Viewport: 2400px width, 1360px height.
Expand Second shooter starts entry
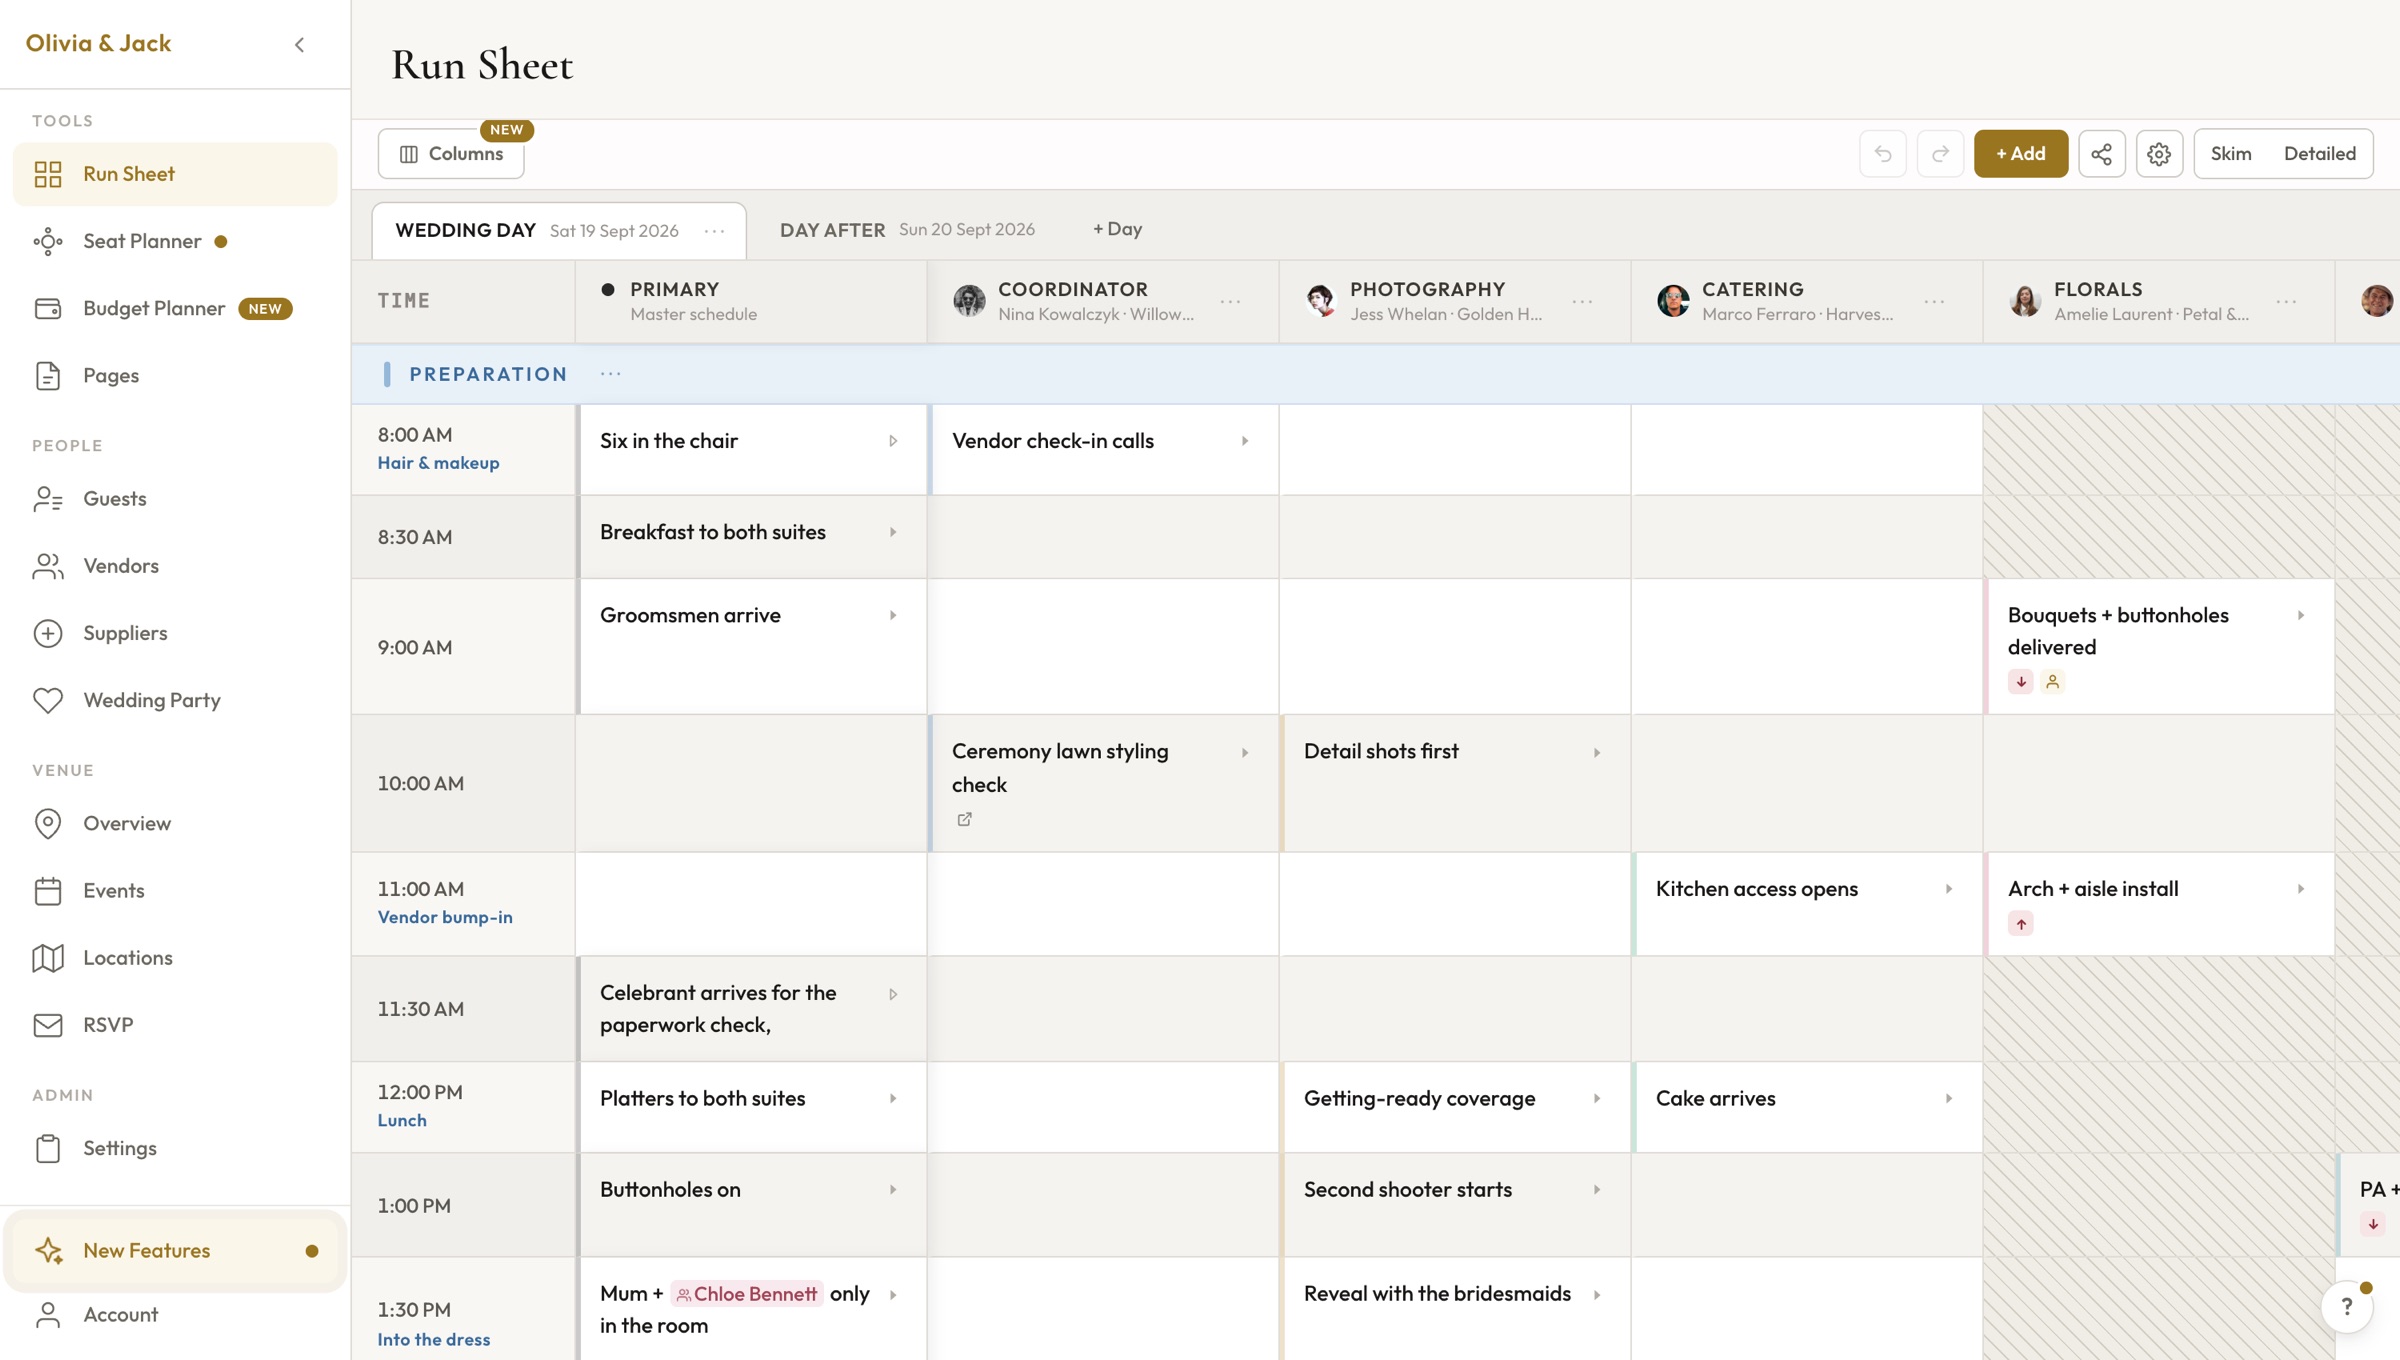pos(1596,1190)
